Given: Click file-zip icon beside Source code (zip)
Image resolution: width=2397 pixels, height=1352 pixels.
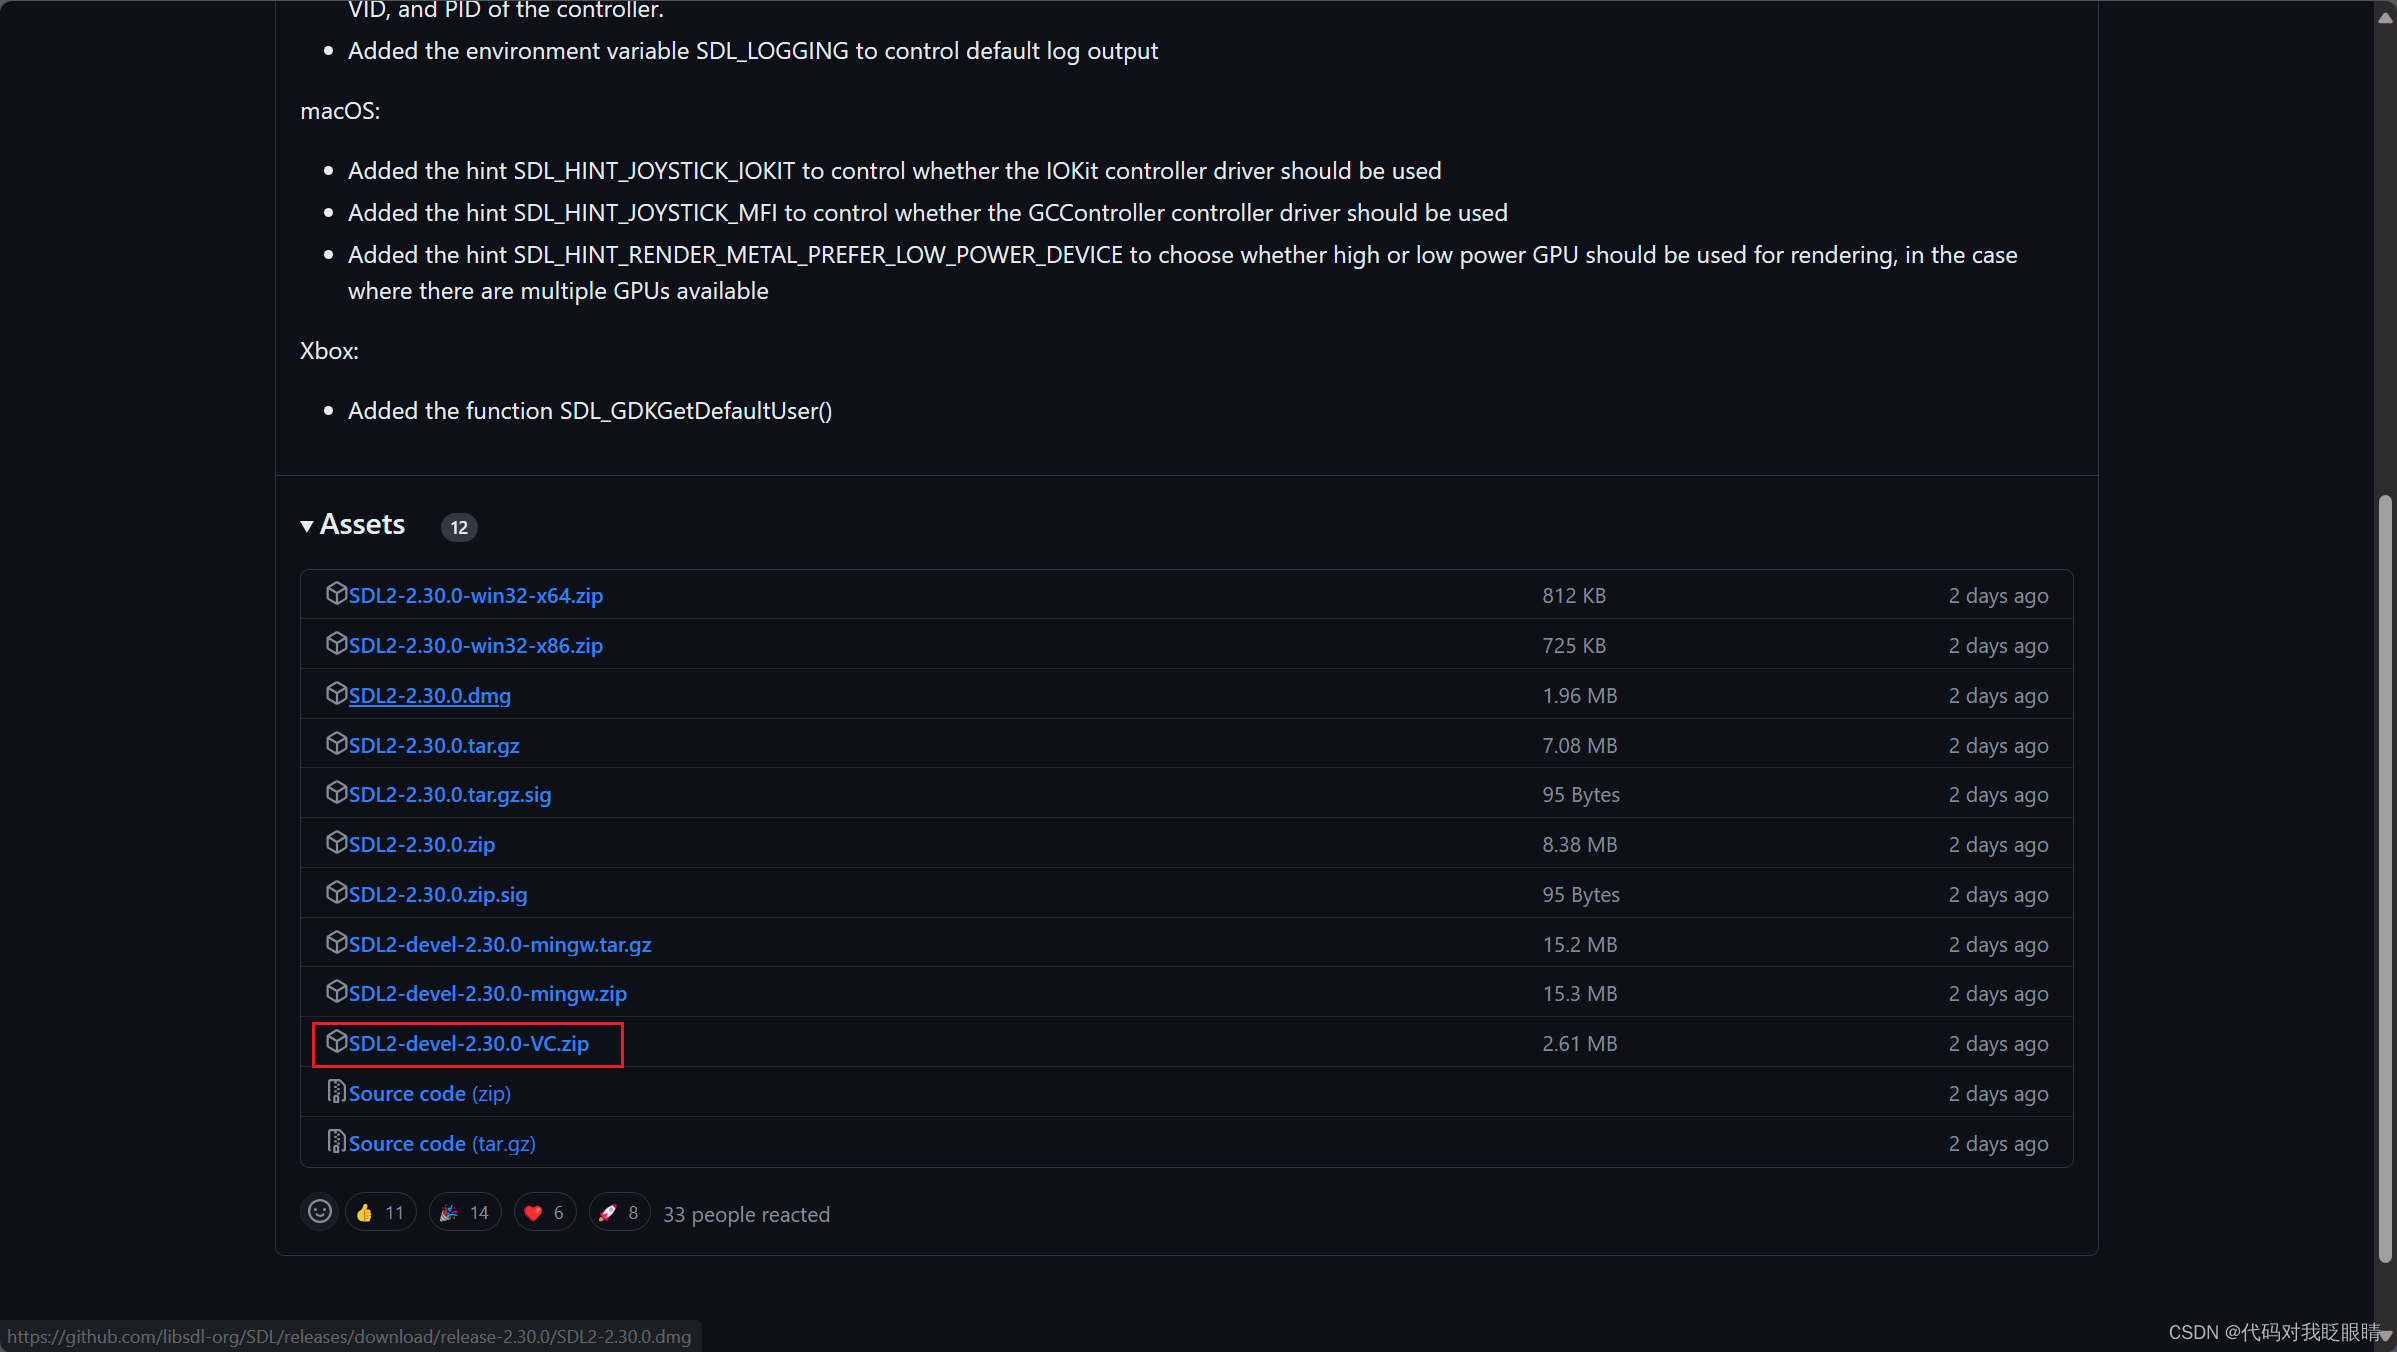Looking at the screenshot, I should tap(336, 1092).
